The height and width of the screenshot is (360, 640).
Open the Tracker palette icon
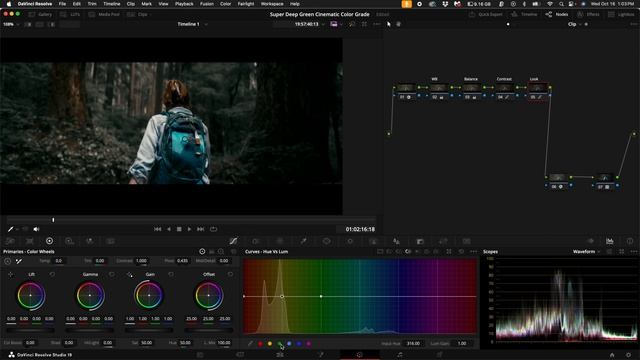(x=350, y=241)
